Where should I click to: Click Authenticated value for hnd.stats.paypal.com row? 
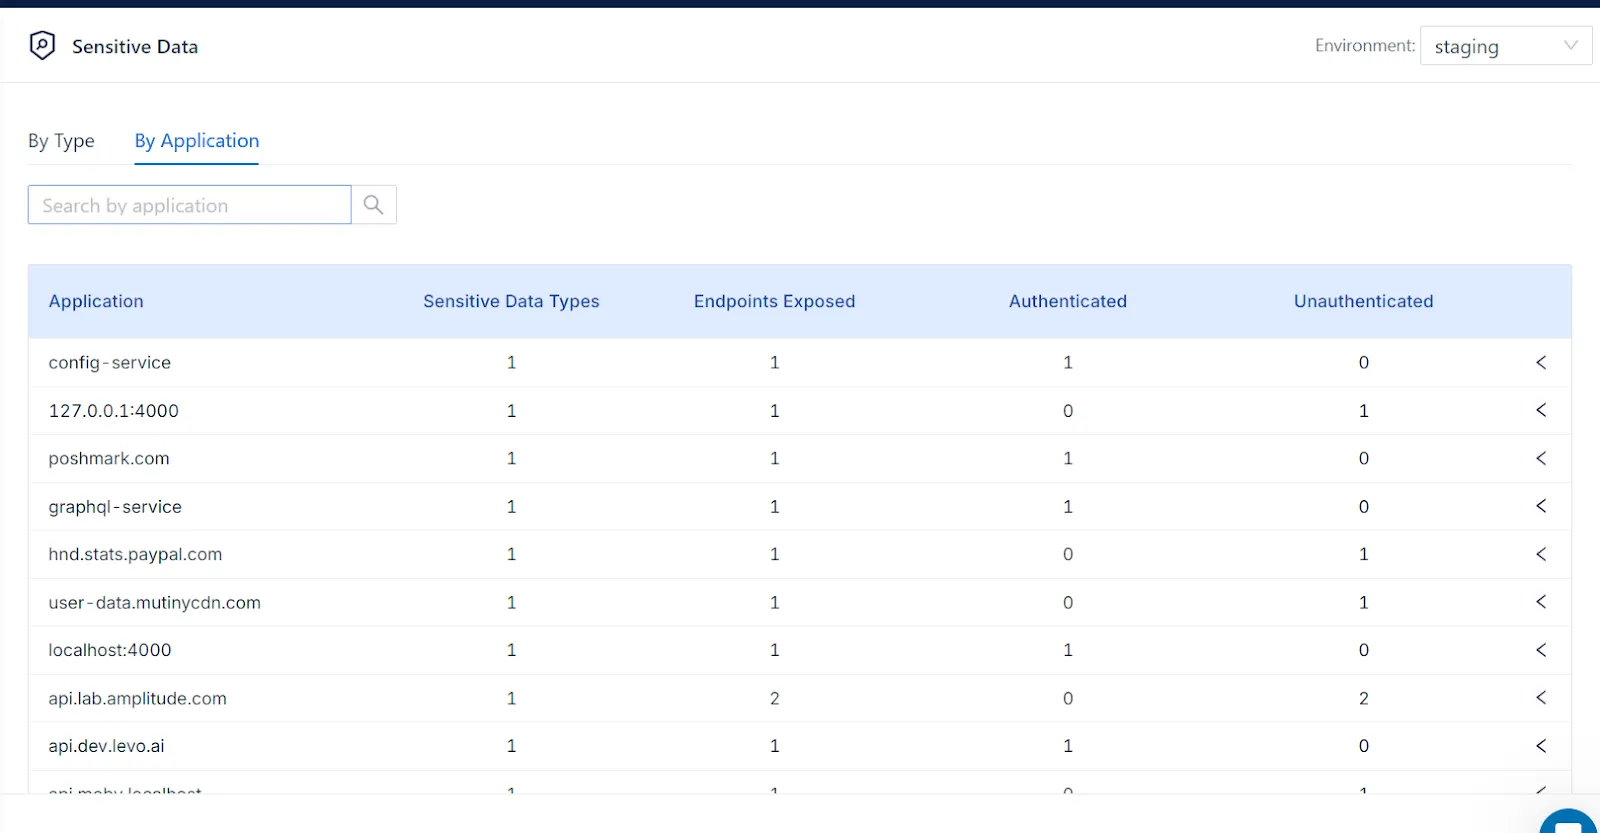(1067, 555)
